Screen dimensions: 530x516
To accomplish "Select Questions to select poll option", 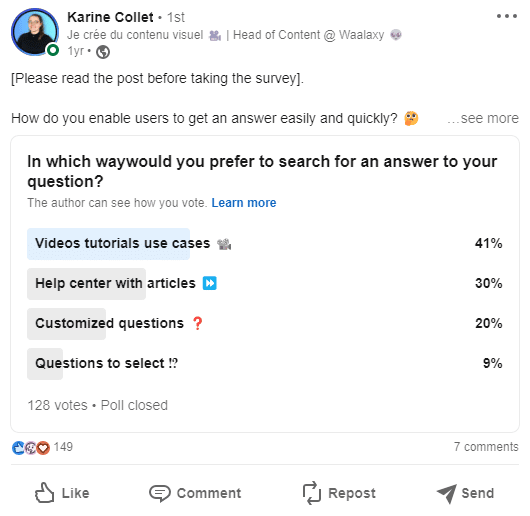I will pos(265,364).
